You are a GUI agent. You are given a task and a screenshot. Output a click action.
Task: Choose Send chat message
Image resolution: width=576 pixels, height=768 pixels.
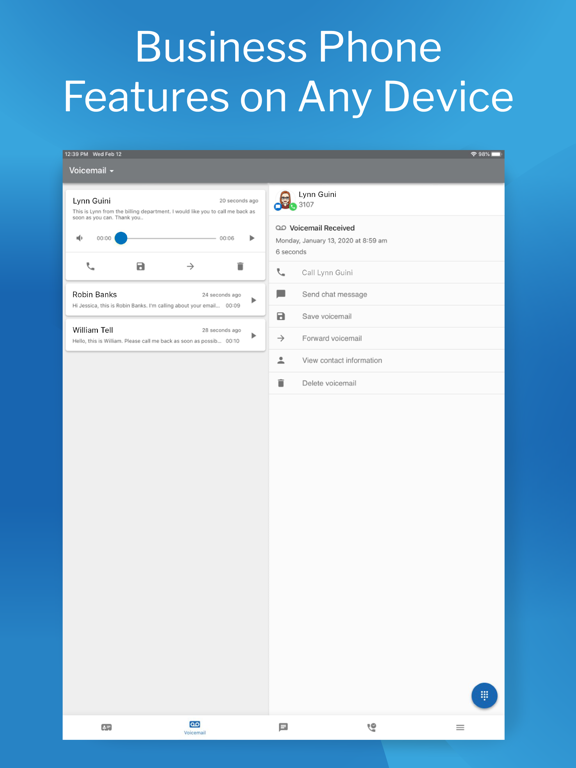click(x=386, y=294)
